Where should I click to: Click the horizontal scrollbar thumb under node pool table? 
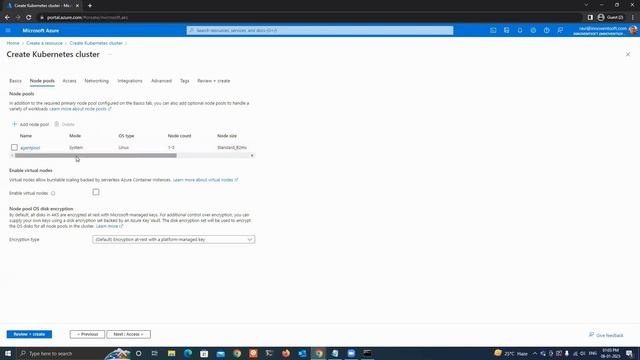click(x=96, y=156)
